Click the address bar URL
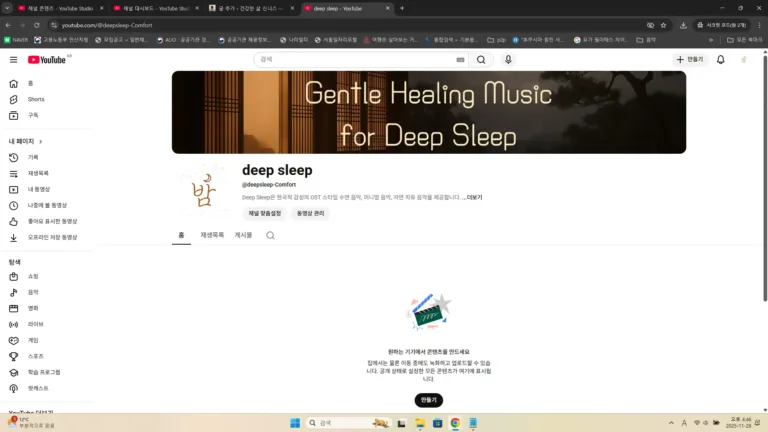Image resolution: width=768 pixels, height=432 pixels. pos(107,25)
